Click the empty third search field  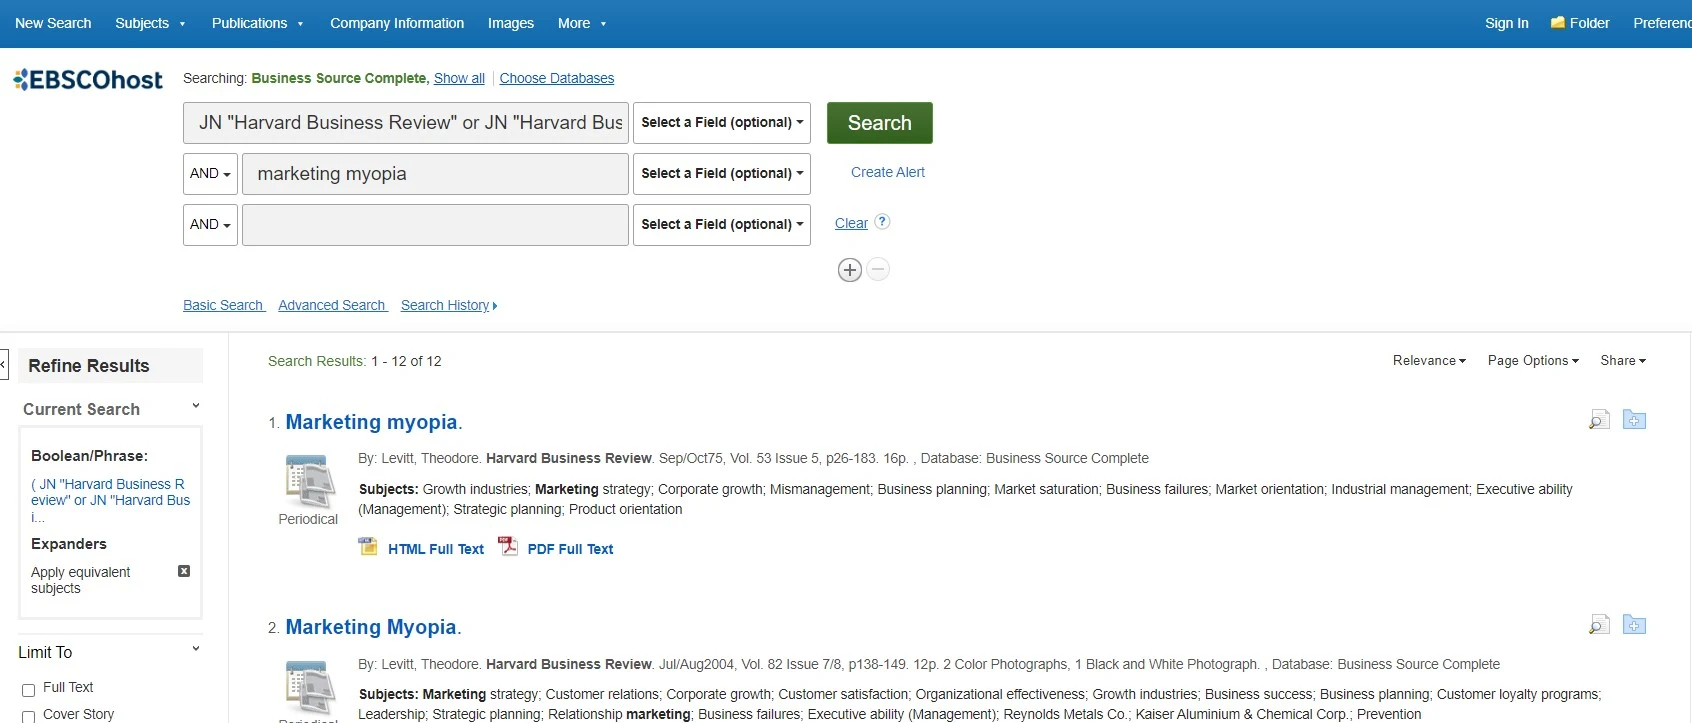[x=435, y=224]
